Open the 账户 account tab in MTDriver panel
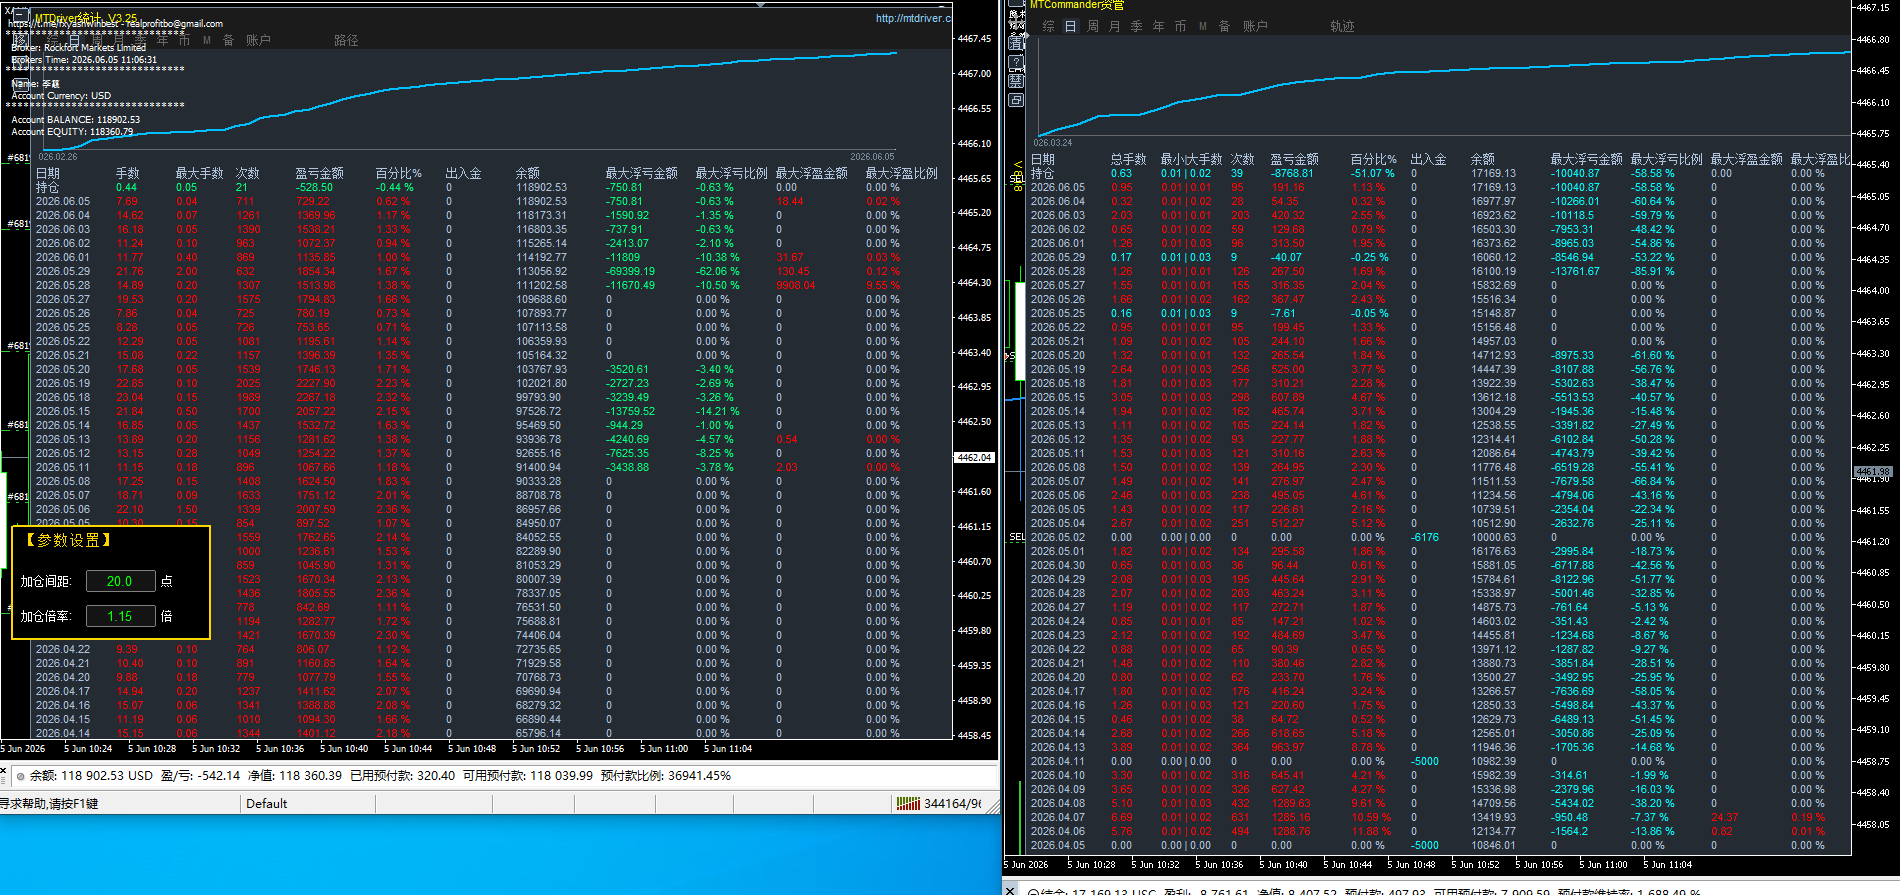Image resolution: width=1900 pixels, height=895 pixels. click(258, 40)
